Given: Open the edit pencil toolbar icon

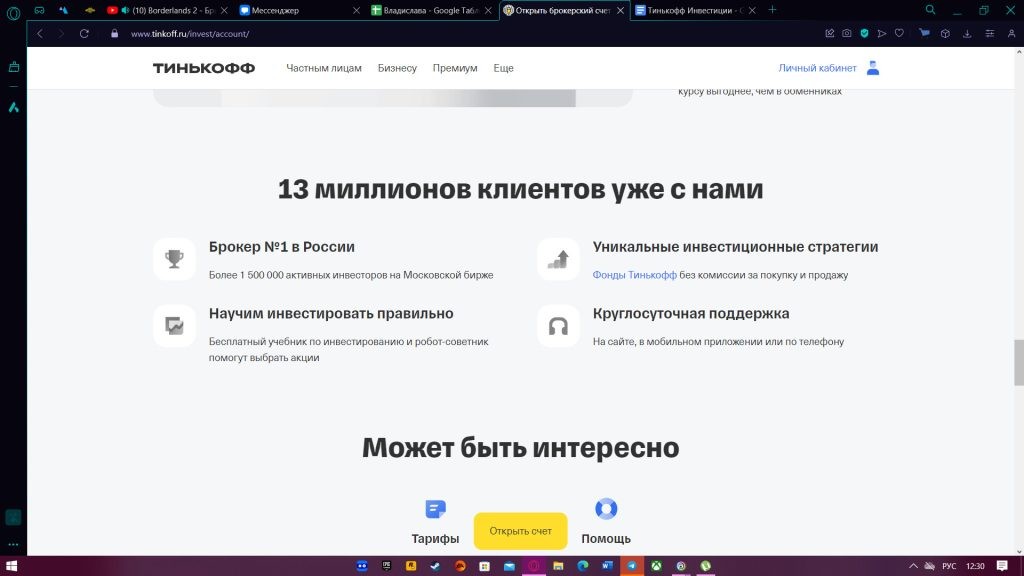Looking at the screenshot, I should [x=830, y=33].
